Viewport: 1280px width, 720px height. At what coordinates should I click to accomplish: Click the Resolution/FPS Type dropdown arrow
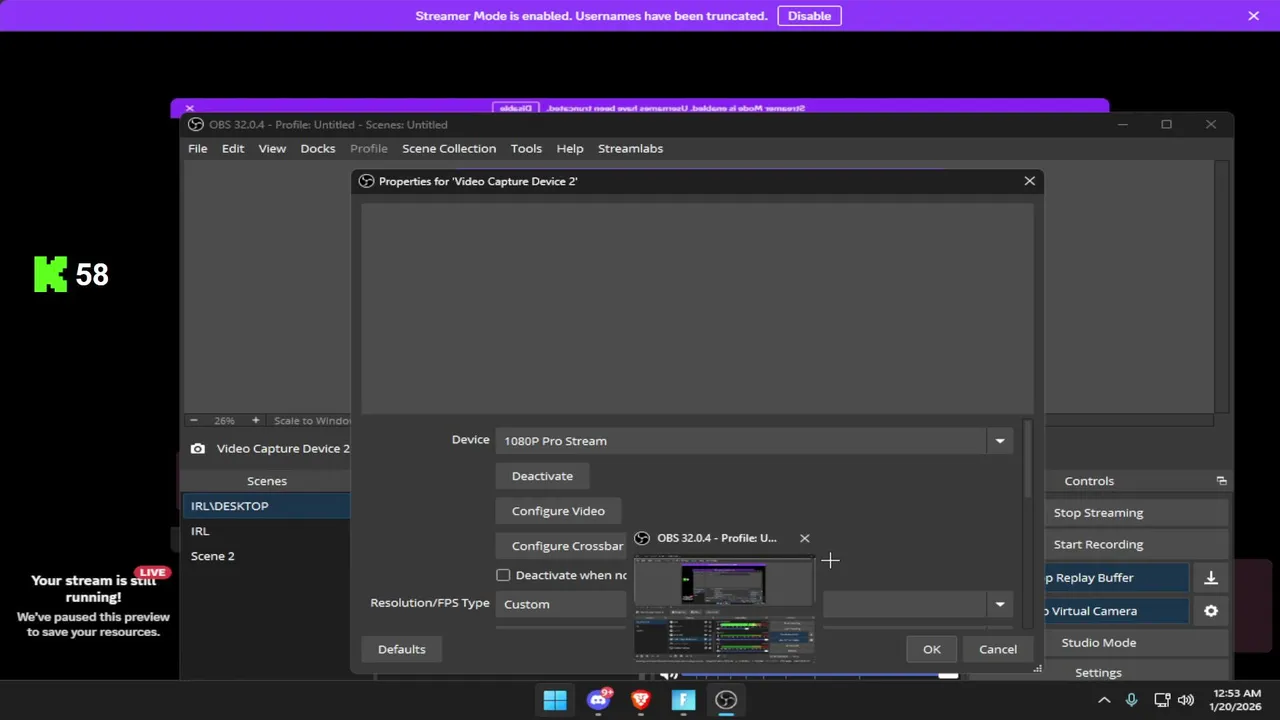click(x=1000, y=604)
